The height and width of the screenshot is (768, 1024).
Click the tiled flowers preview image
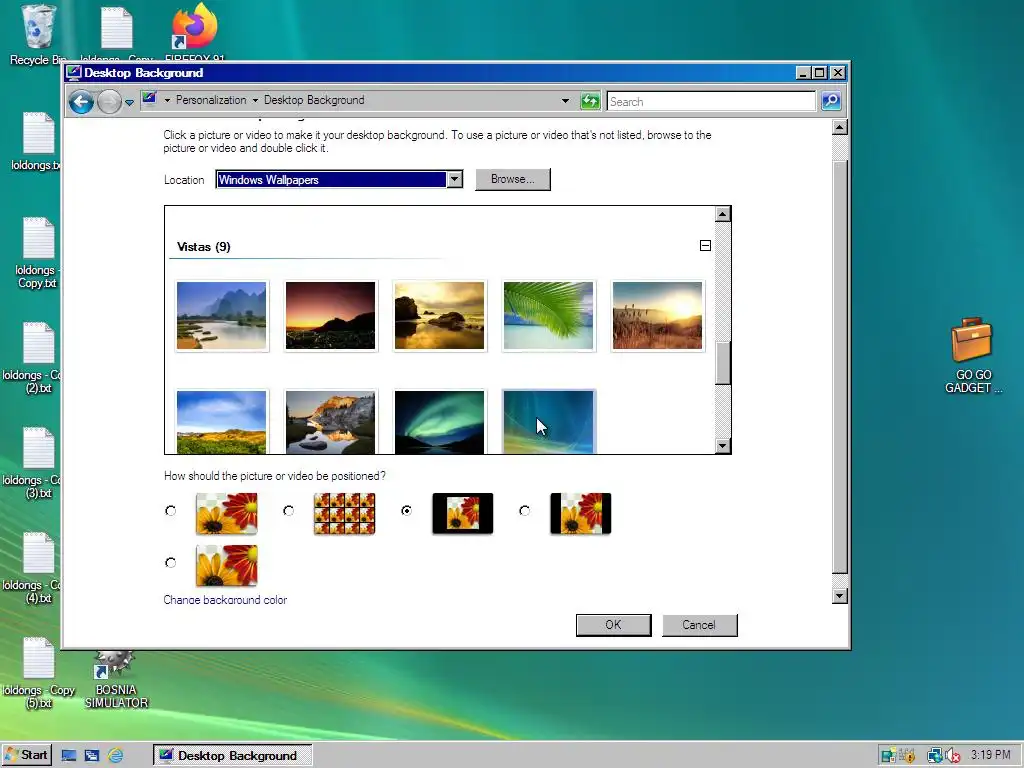click(x=344, y=513)
